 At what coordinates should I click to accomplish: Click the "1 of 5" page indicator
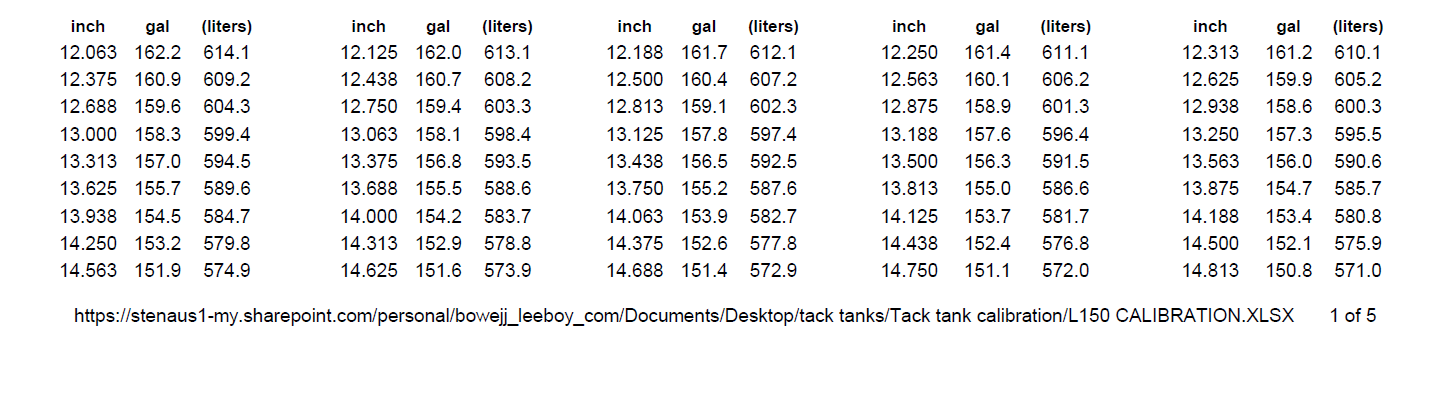point(1353,316)
